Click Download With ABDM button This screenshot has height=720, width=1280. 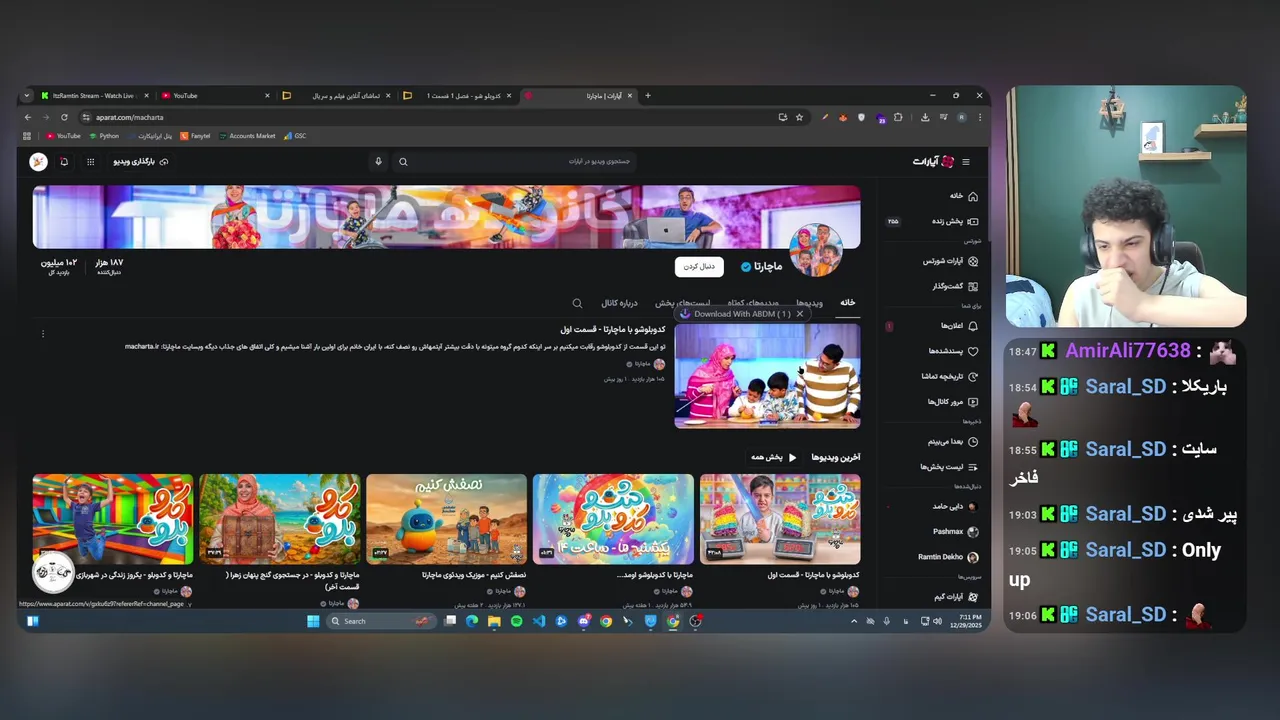(735, 314)
